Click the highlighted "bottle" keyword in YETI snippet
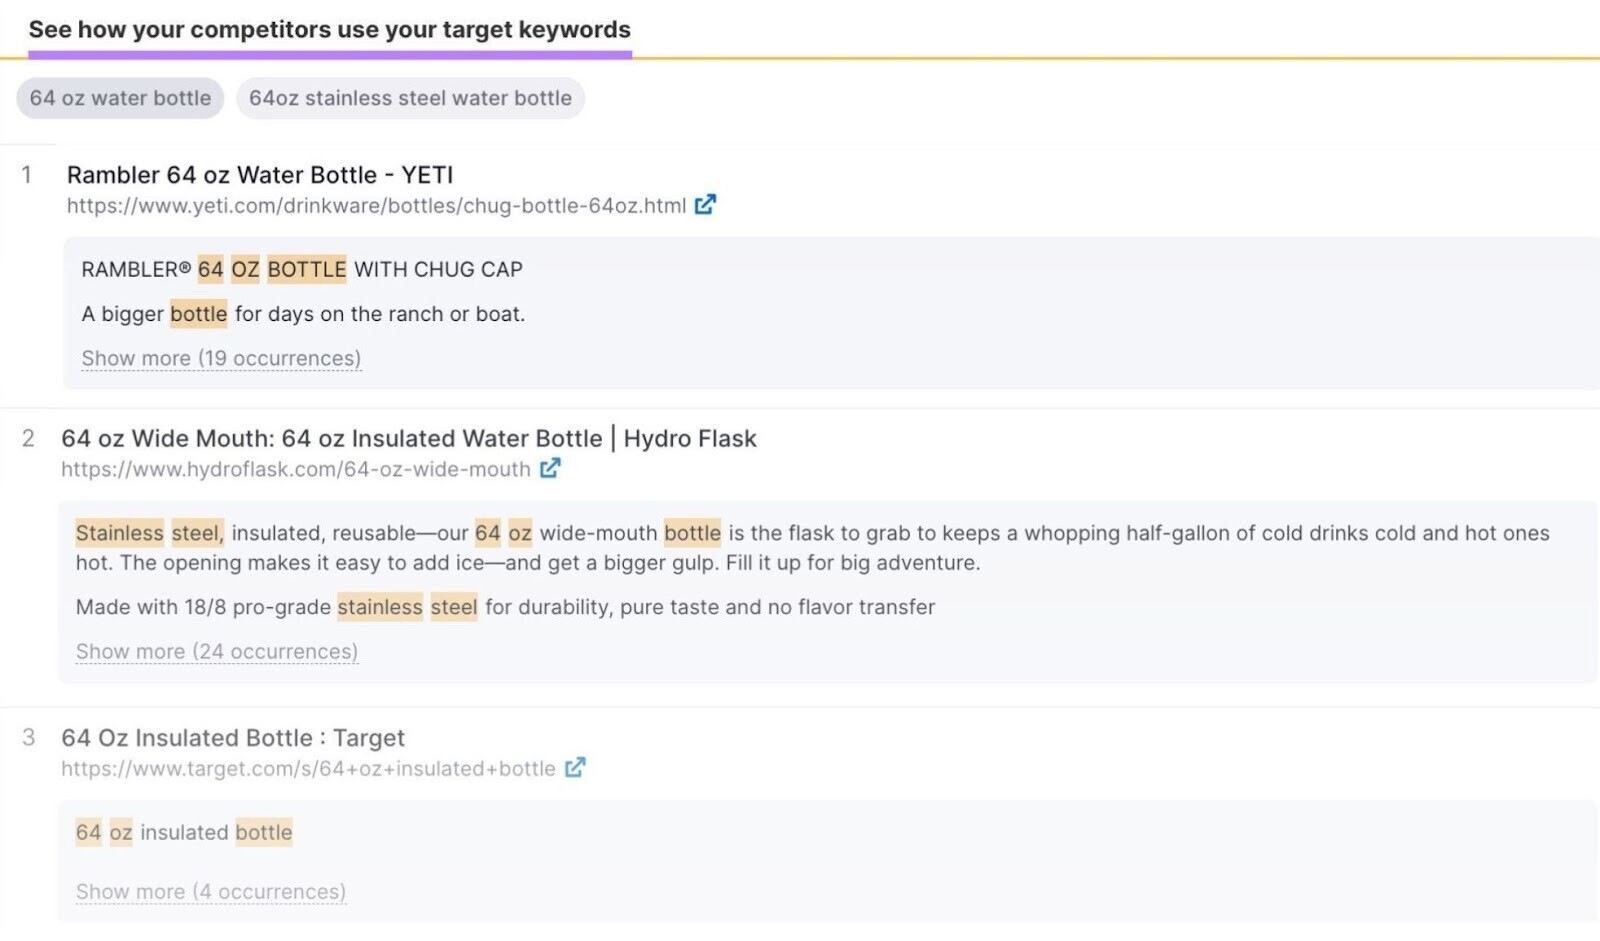Image resolution: width=1600 pixels, height=941 pixels. (x=197, y=313)
